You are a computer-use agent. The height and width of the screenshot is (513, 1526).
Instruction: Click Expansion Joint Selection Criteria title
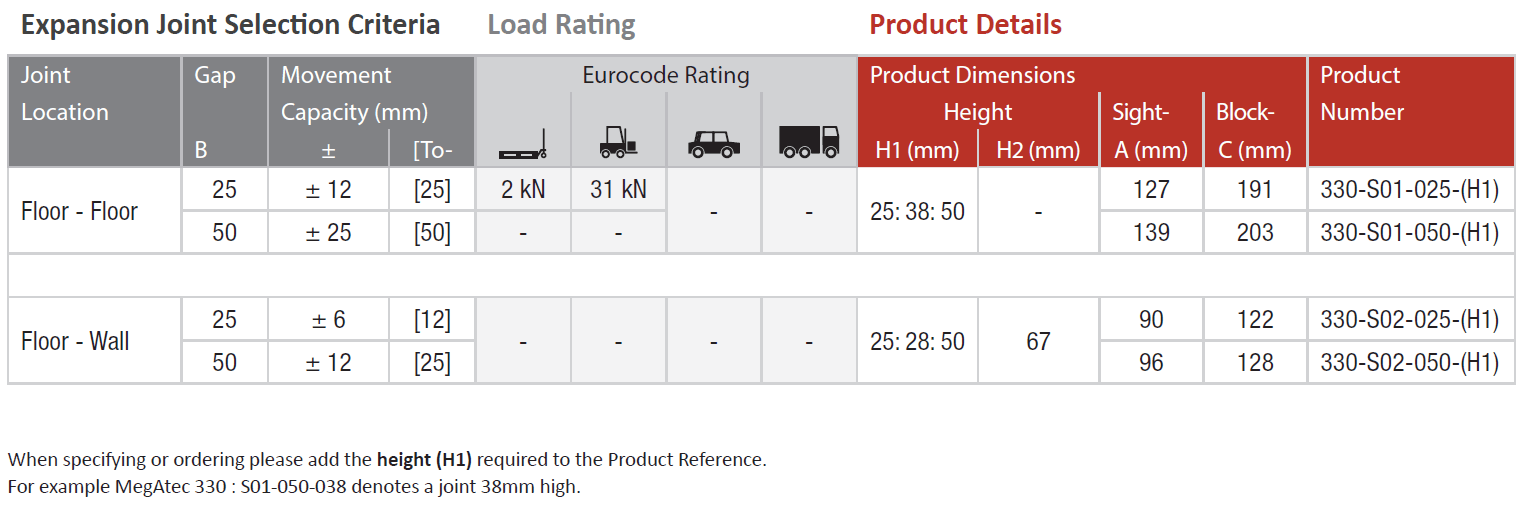coord(231,25)
